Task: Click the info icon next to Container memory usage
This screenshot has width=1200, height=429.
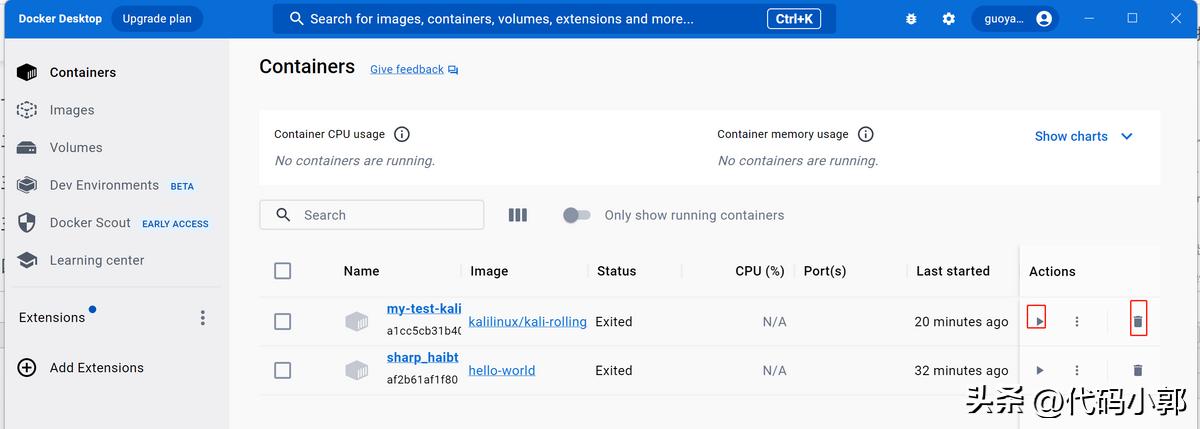Action: point(865,134)
